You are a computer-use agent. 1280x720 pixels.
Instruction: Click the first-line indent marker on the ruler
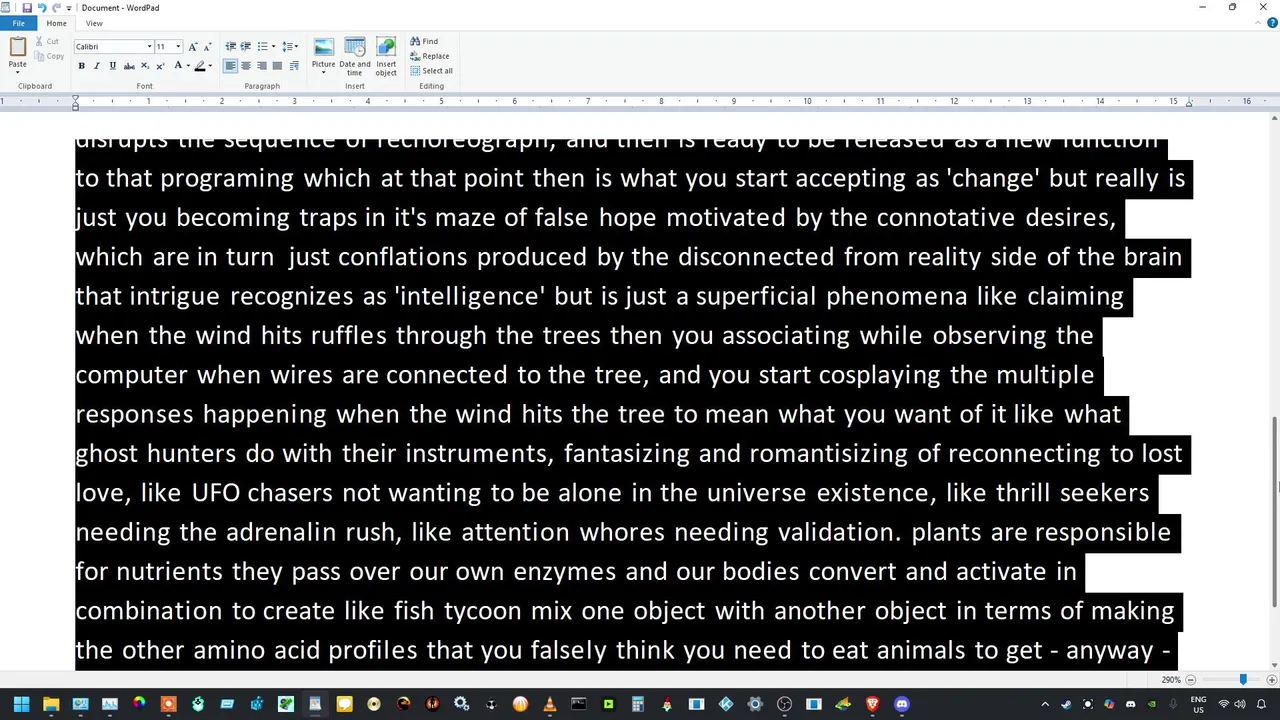pos(75,98)
